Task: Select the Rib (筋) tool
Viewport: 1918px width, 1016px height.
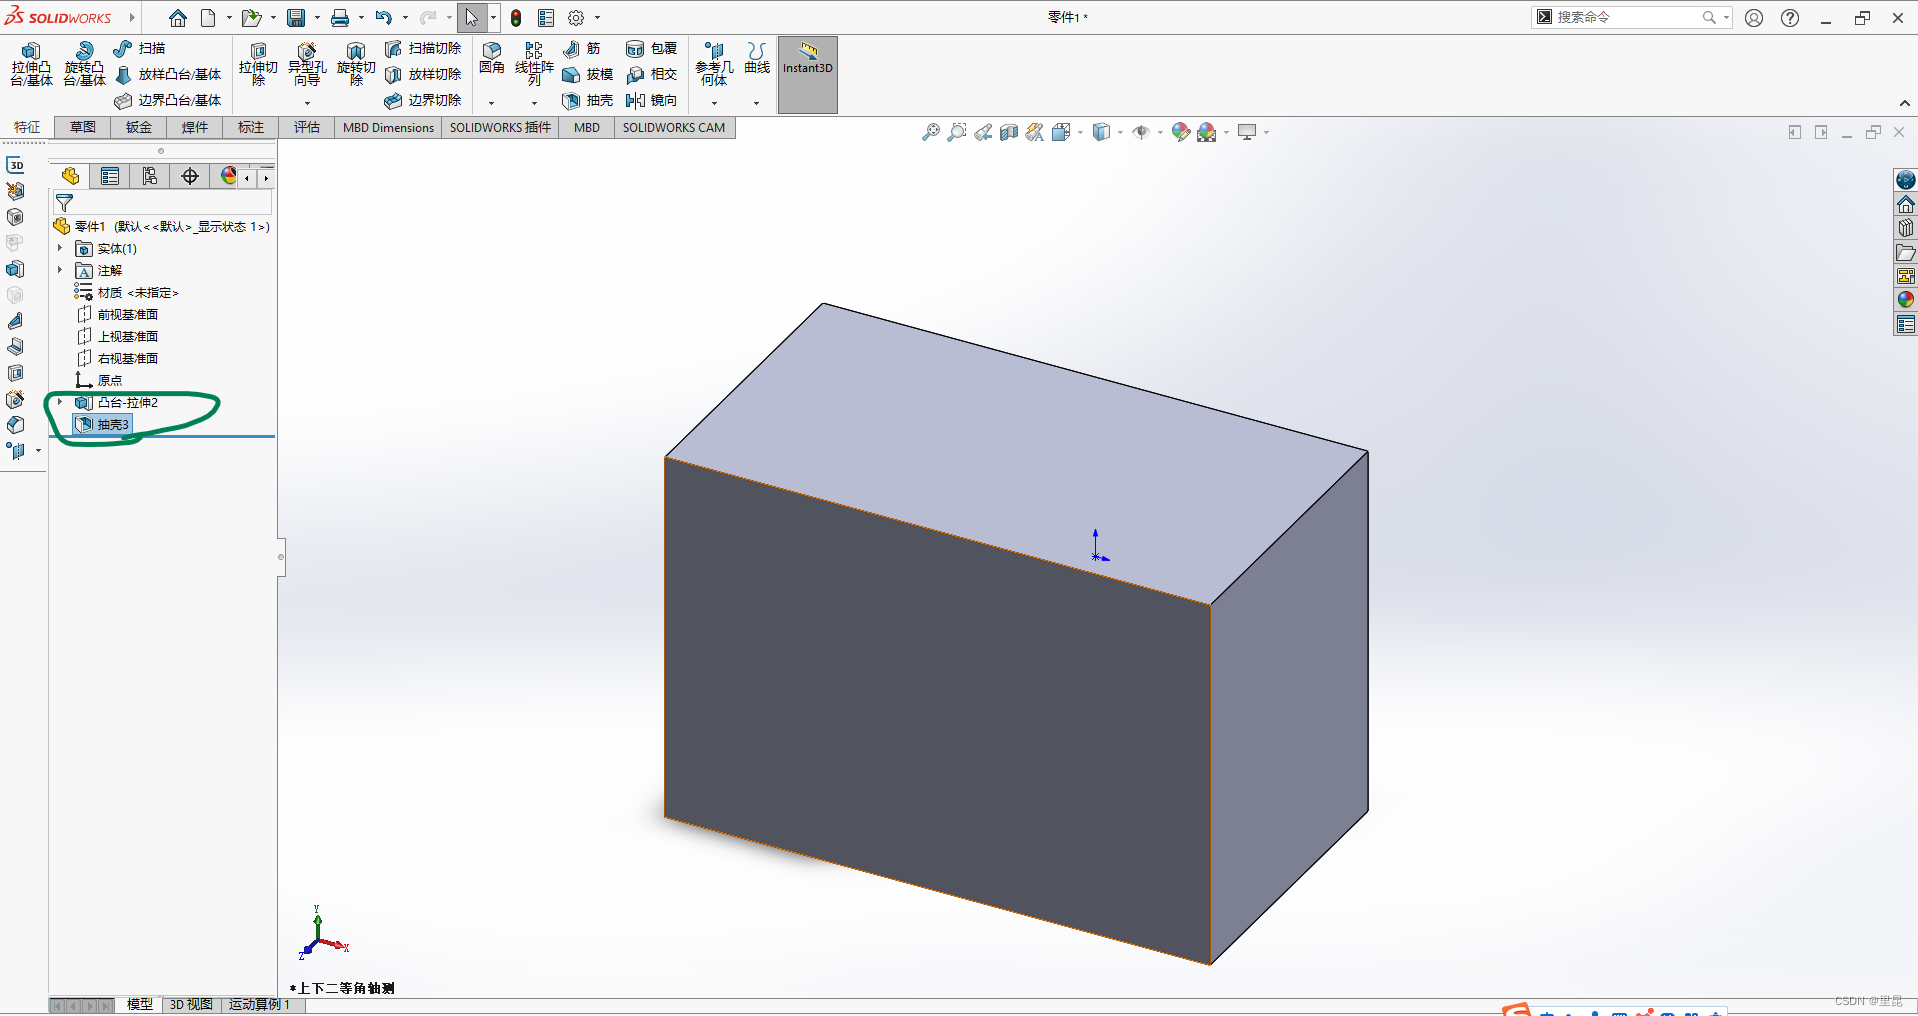Action: tap(582, 48)
